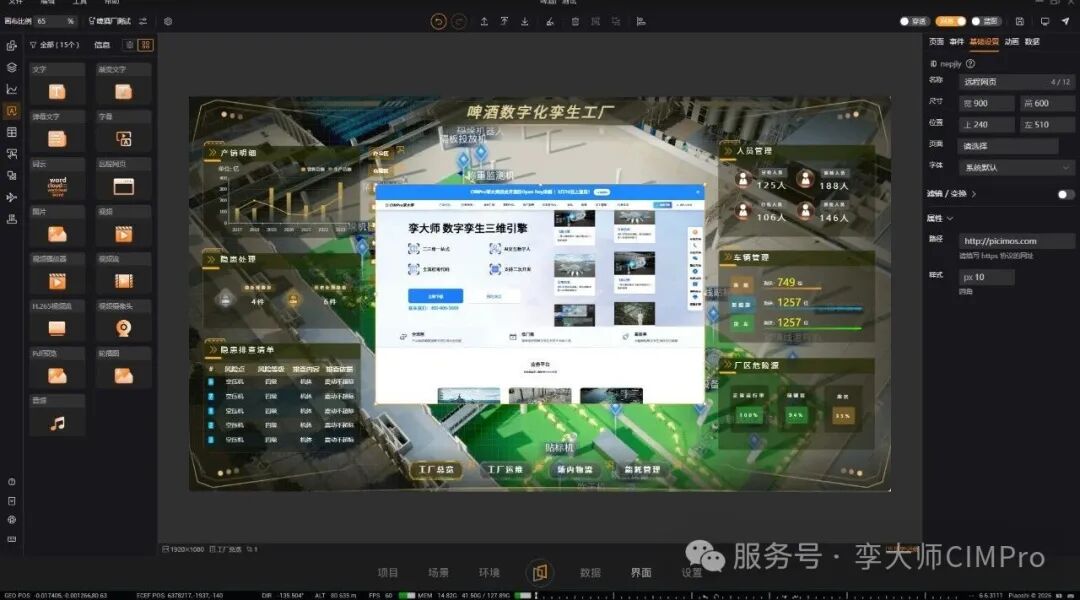This screenshot has width=1080, height=600.
Task: Close the embedded web page with X
Action: point(698,192)
